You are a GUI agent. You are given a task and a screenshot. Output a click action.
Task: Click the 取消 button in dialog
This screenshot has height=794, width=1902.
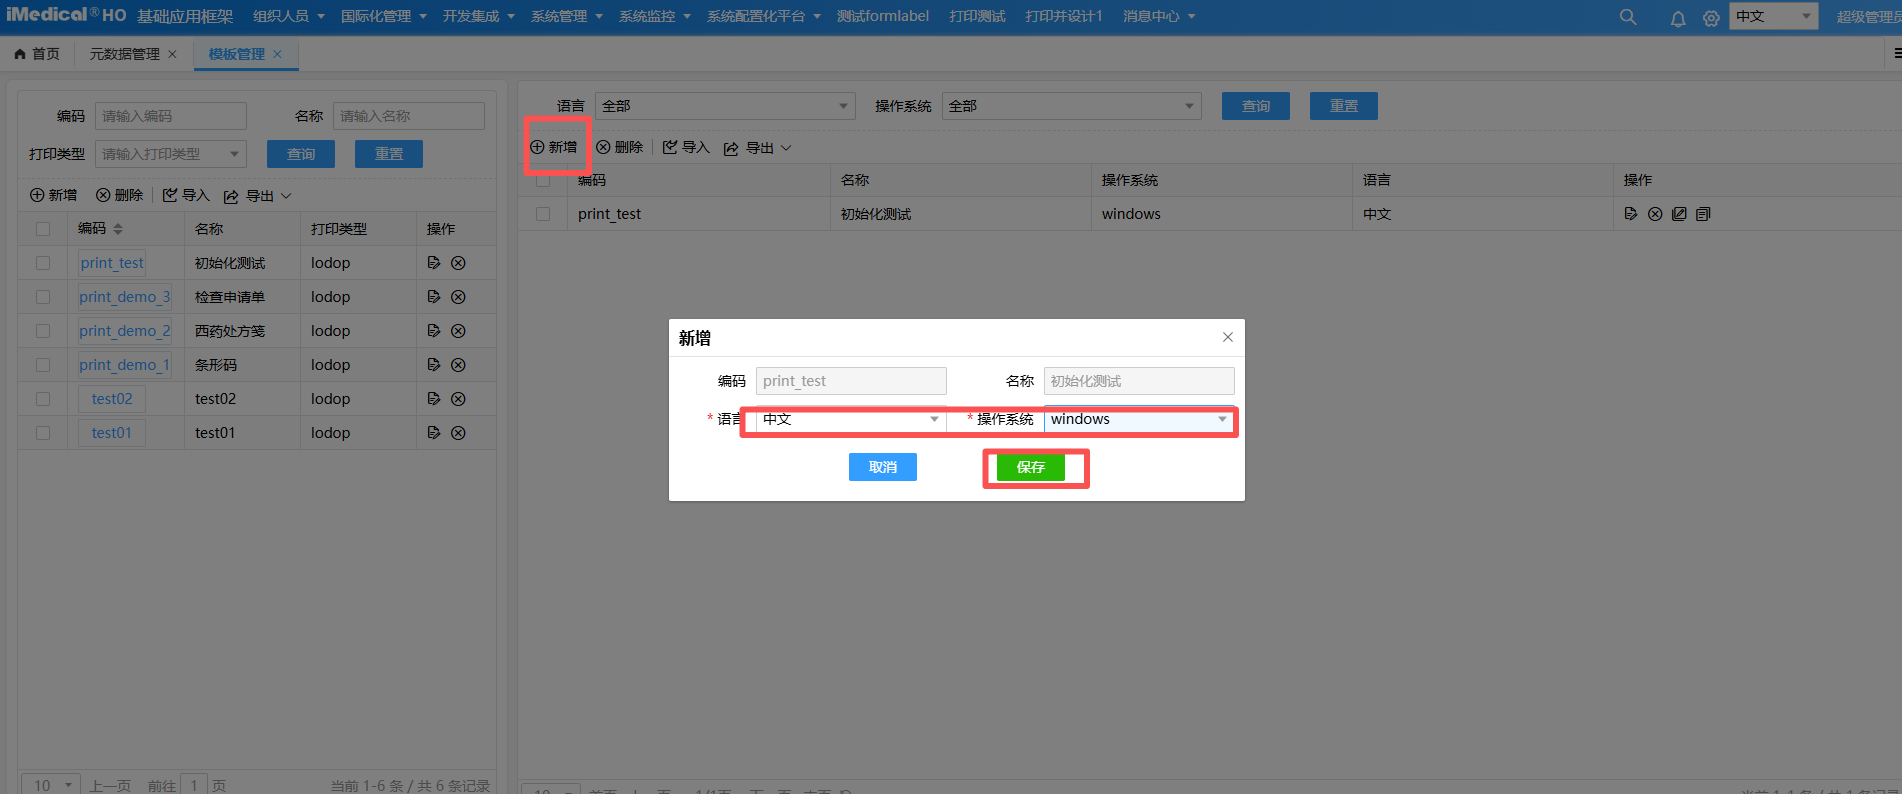[x=882, y=467]
